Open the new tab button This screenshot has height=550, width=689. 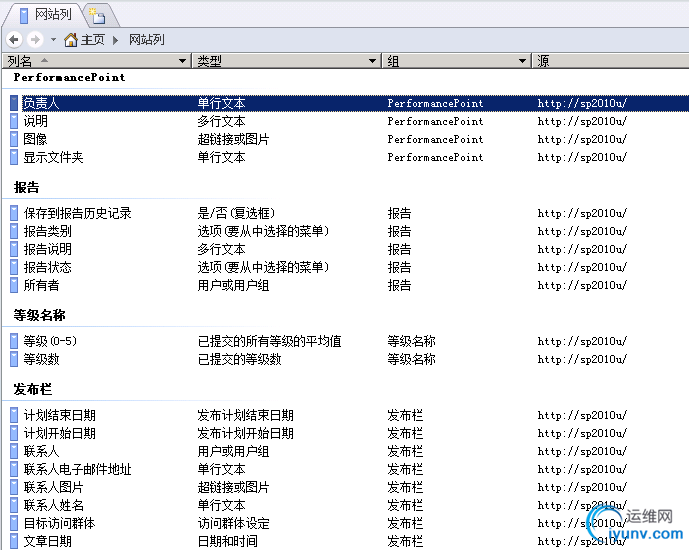pos(98,15)
